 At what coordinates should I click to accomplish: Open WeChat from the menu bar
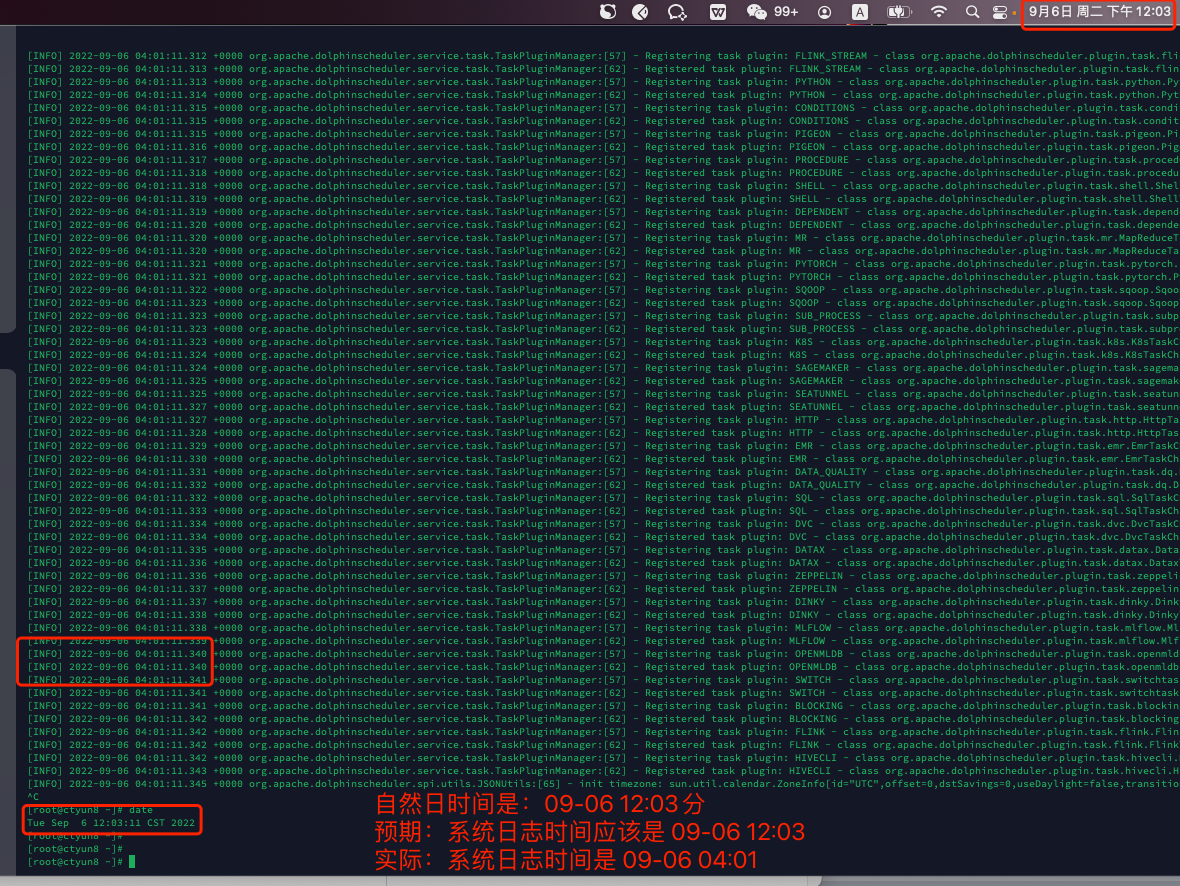[756, 12]
